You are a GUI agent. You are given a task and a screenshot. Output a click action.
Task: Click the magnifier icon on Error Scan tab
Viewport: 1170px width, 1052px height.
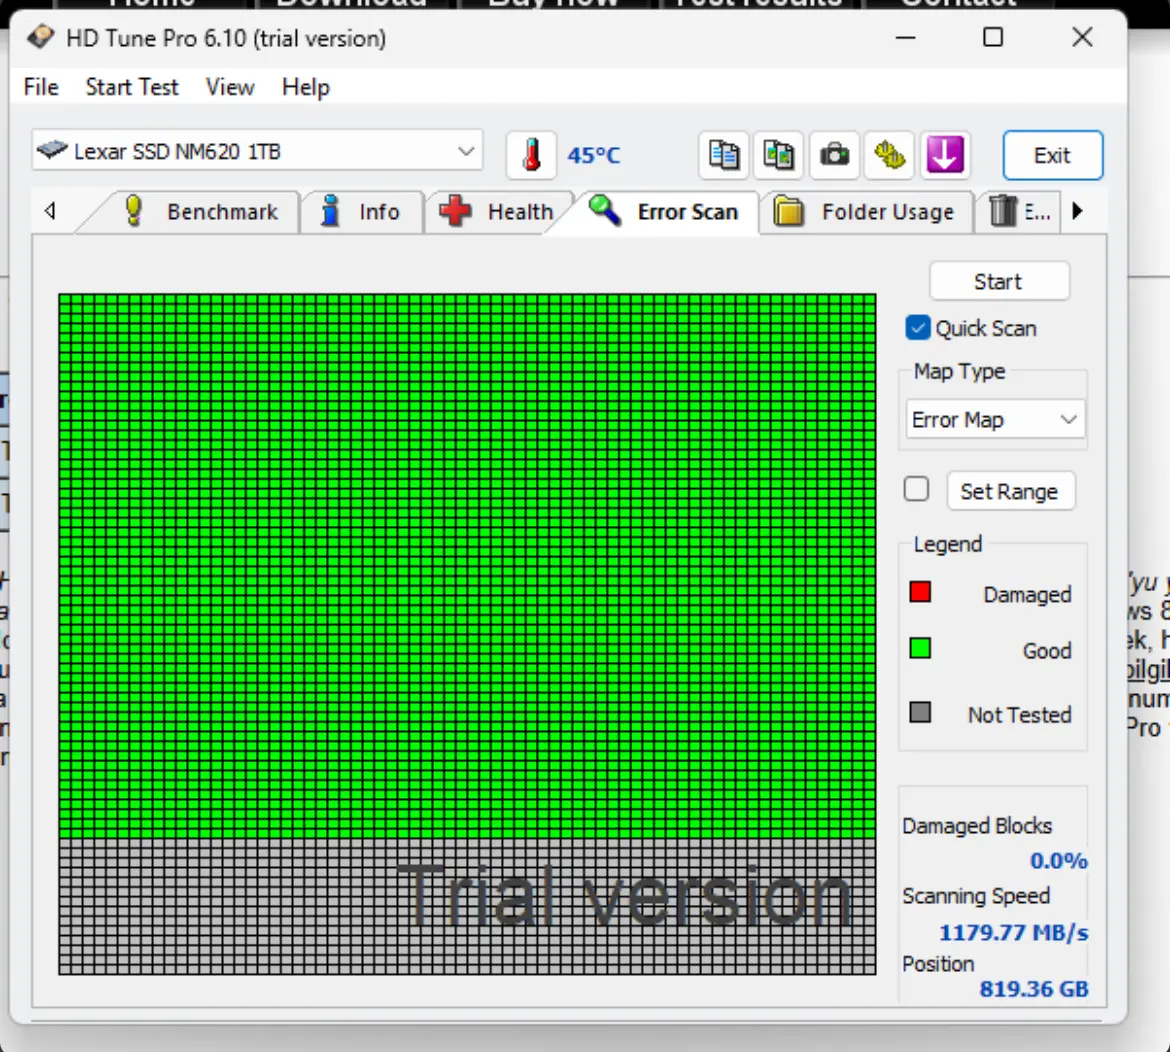[604, 210]
